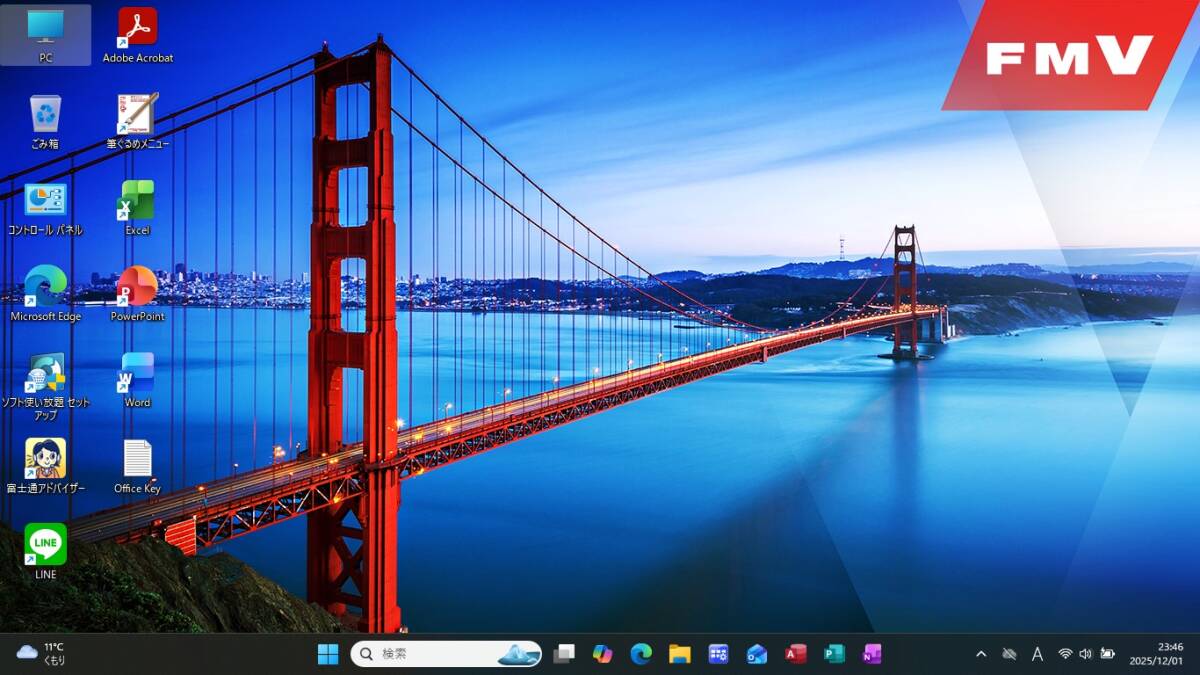Select the Excel desktop icon
This screenshot has height=675, width=1200.
137,201
